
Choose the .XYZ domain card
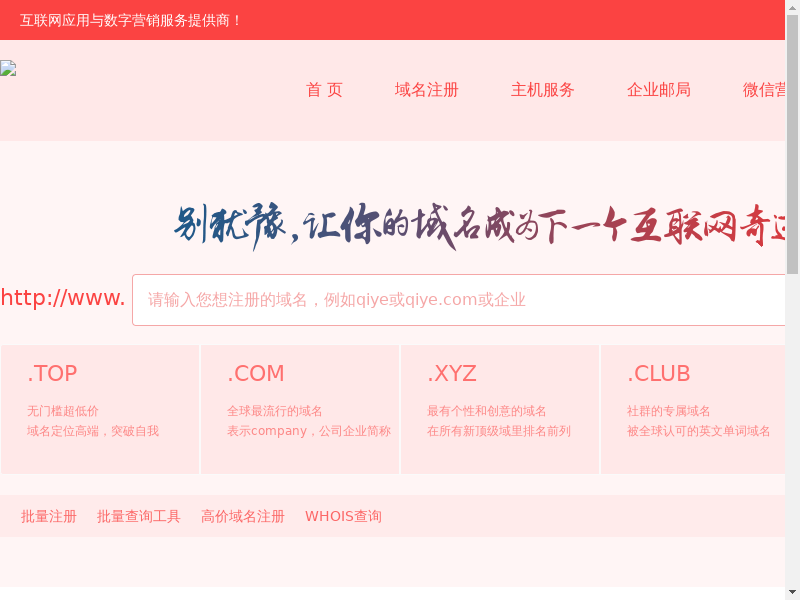coord(500,409)
